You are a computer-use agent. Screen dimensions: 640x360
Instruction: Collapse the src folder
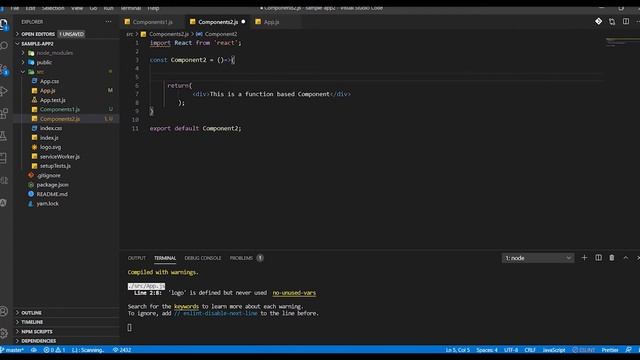click(x=40, y=72)
